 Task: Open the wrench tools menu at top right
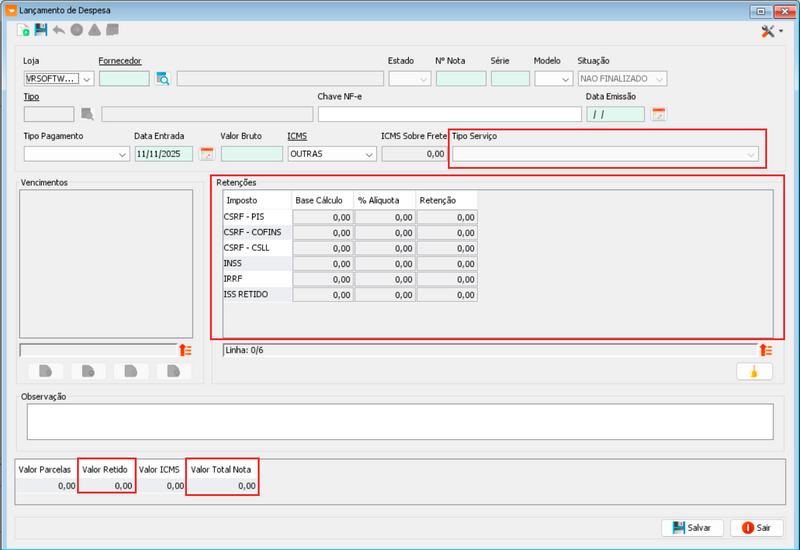coord(770,32)
